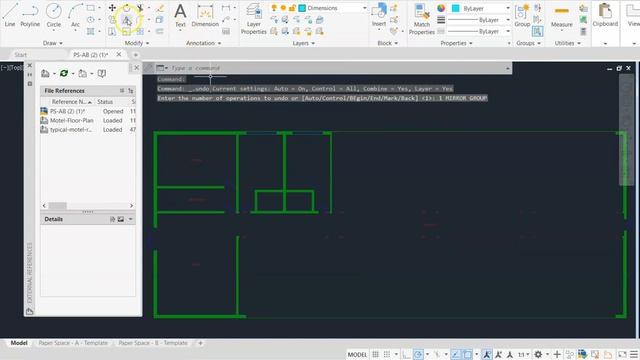The height and width of the screenshot is (360, 640).
Task: Open the ByLayer color dropdown
Action: (508, 8)
